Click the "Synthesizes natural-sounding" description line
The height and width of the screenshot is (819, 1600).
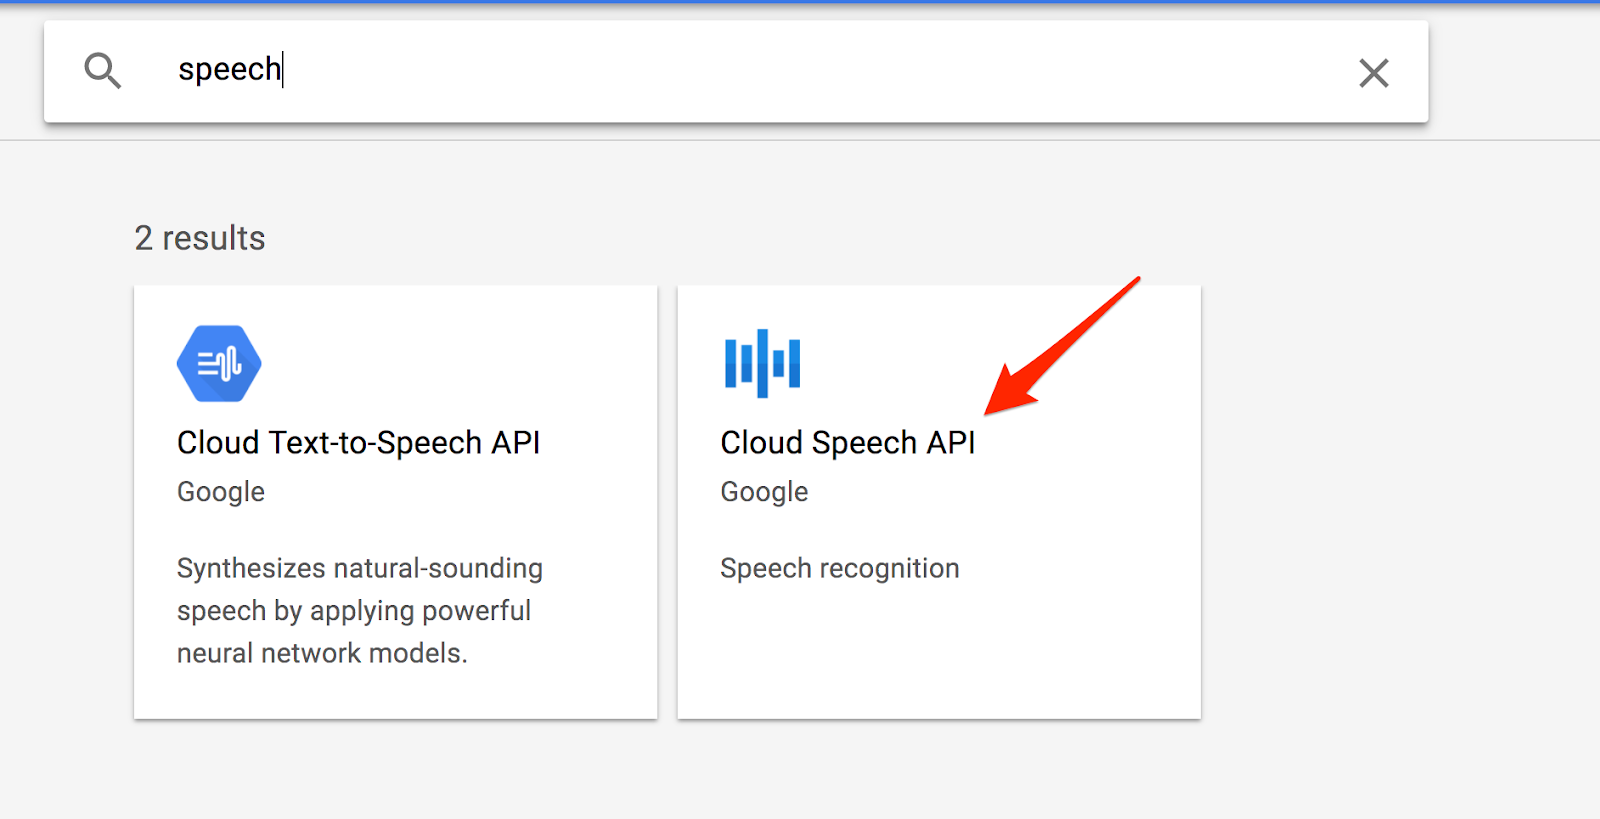tap(359, 568)
